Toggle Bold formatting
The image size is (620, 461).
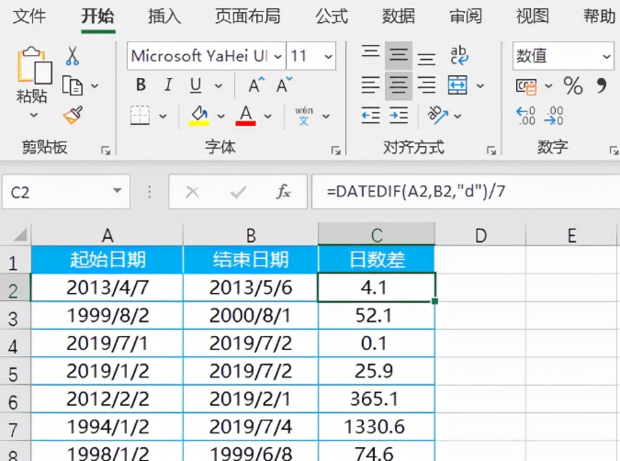click(141, 85)
